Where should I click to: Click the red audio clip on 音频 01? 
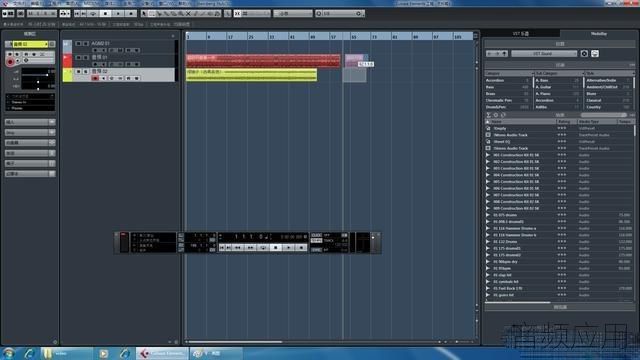point(263,60)
